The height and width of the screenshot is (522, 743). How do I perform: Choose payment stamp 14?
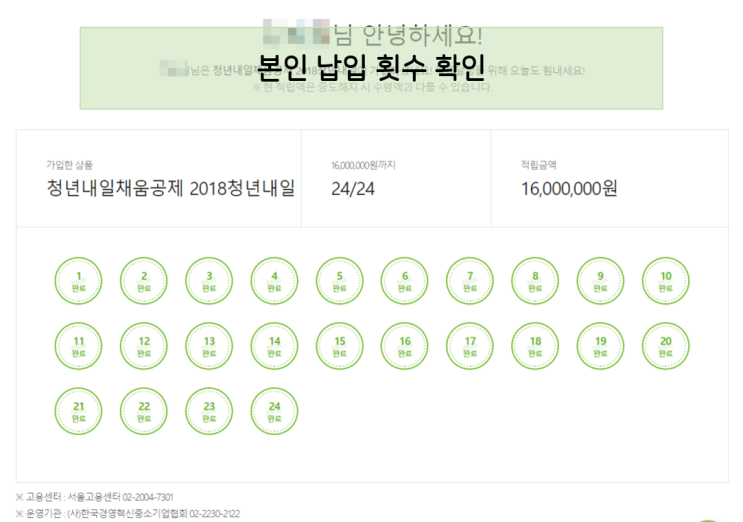(x=274, y=346)
